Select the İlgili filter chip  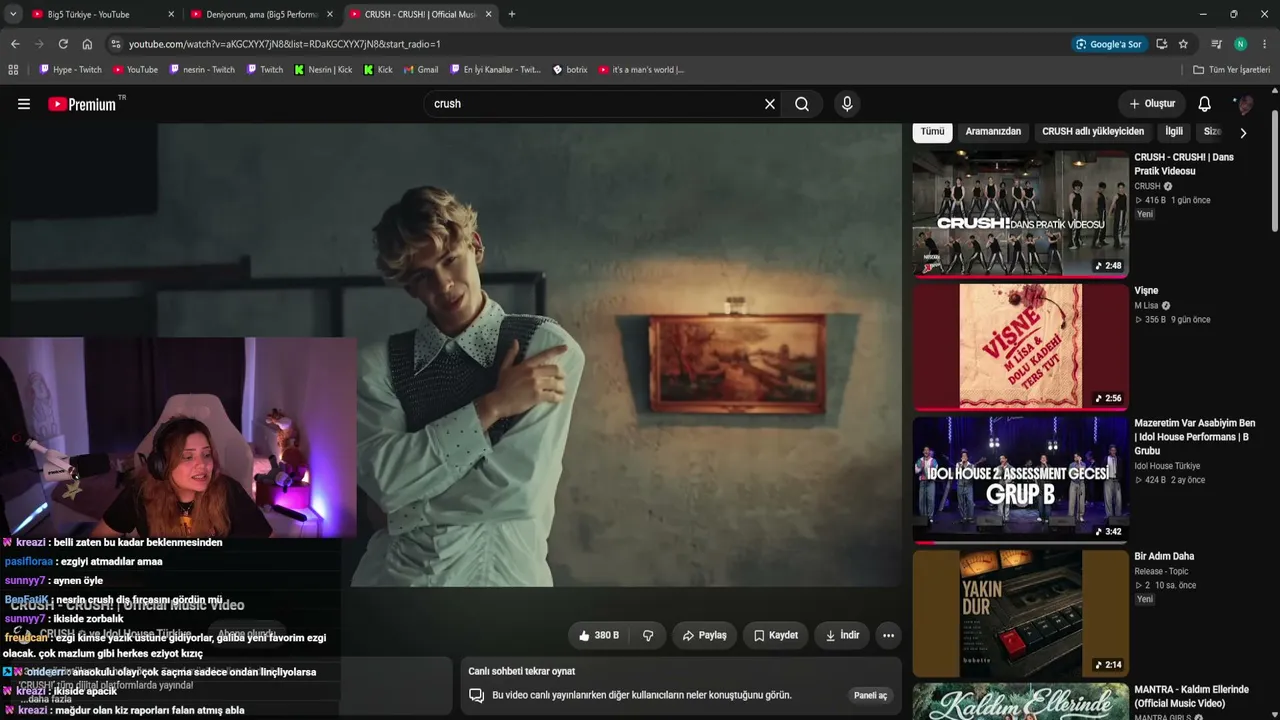click(x=1174, y=132)
